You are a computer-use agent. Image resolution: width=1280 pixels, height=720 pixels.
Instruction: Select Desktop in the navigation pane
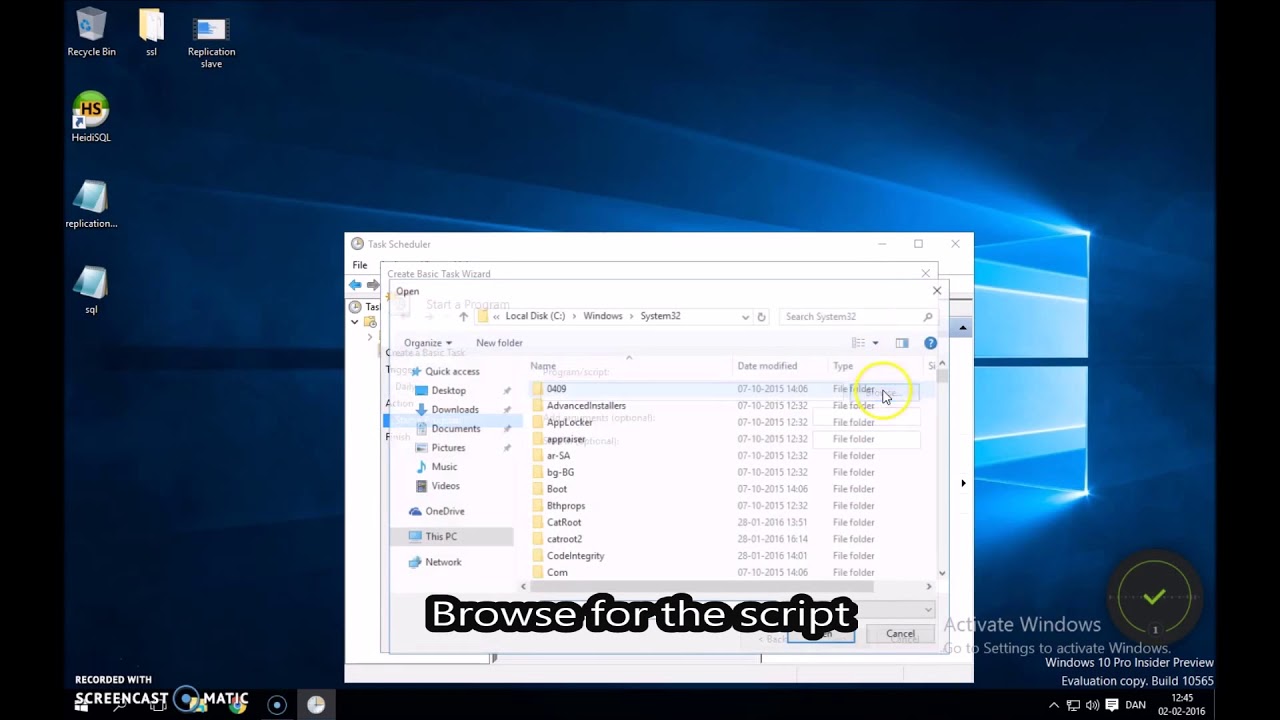click(x=448, y=390)
